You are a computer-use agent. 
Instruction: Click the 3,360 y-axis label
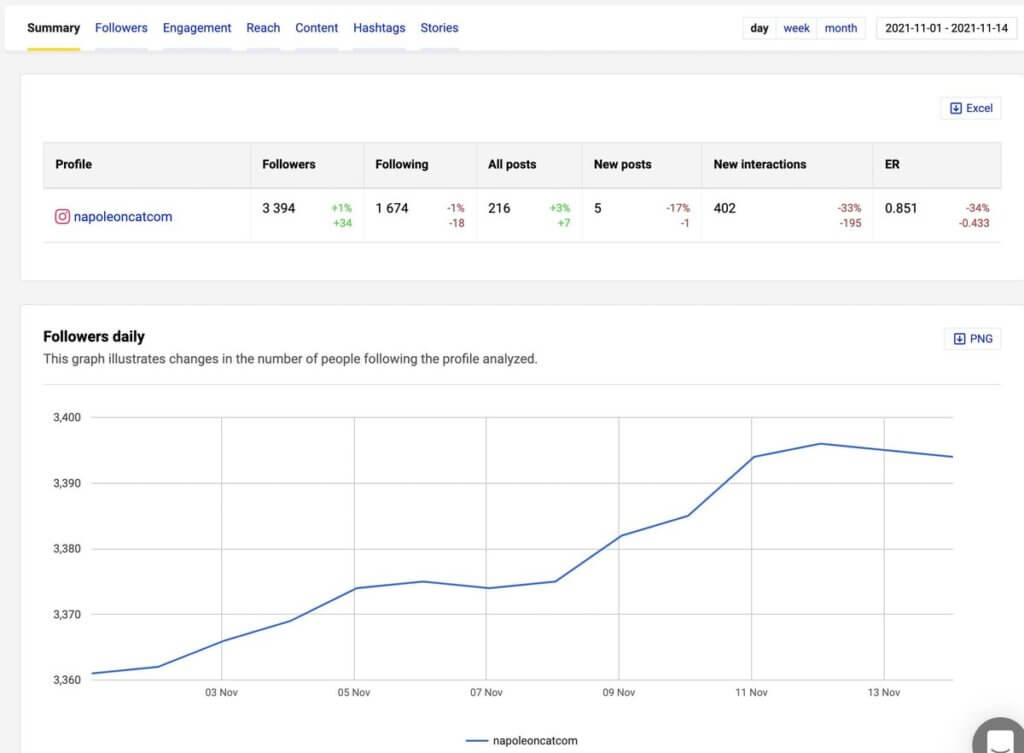pos(67,680)
